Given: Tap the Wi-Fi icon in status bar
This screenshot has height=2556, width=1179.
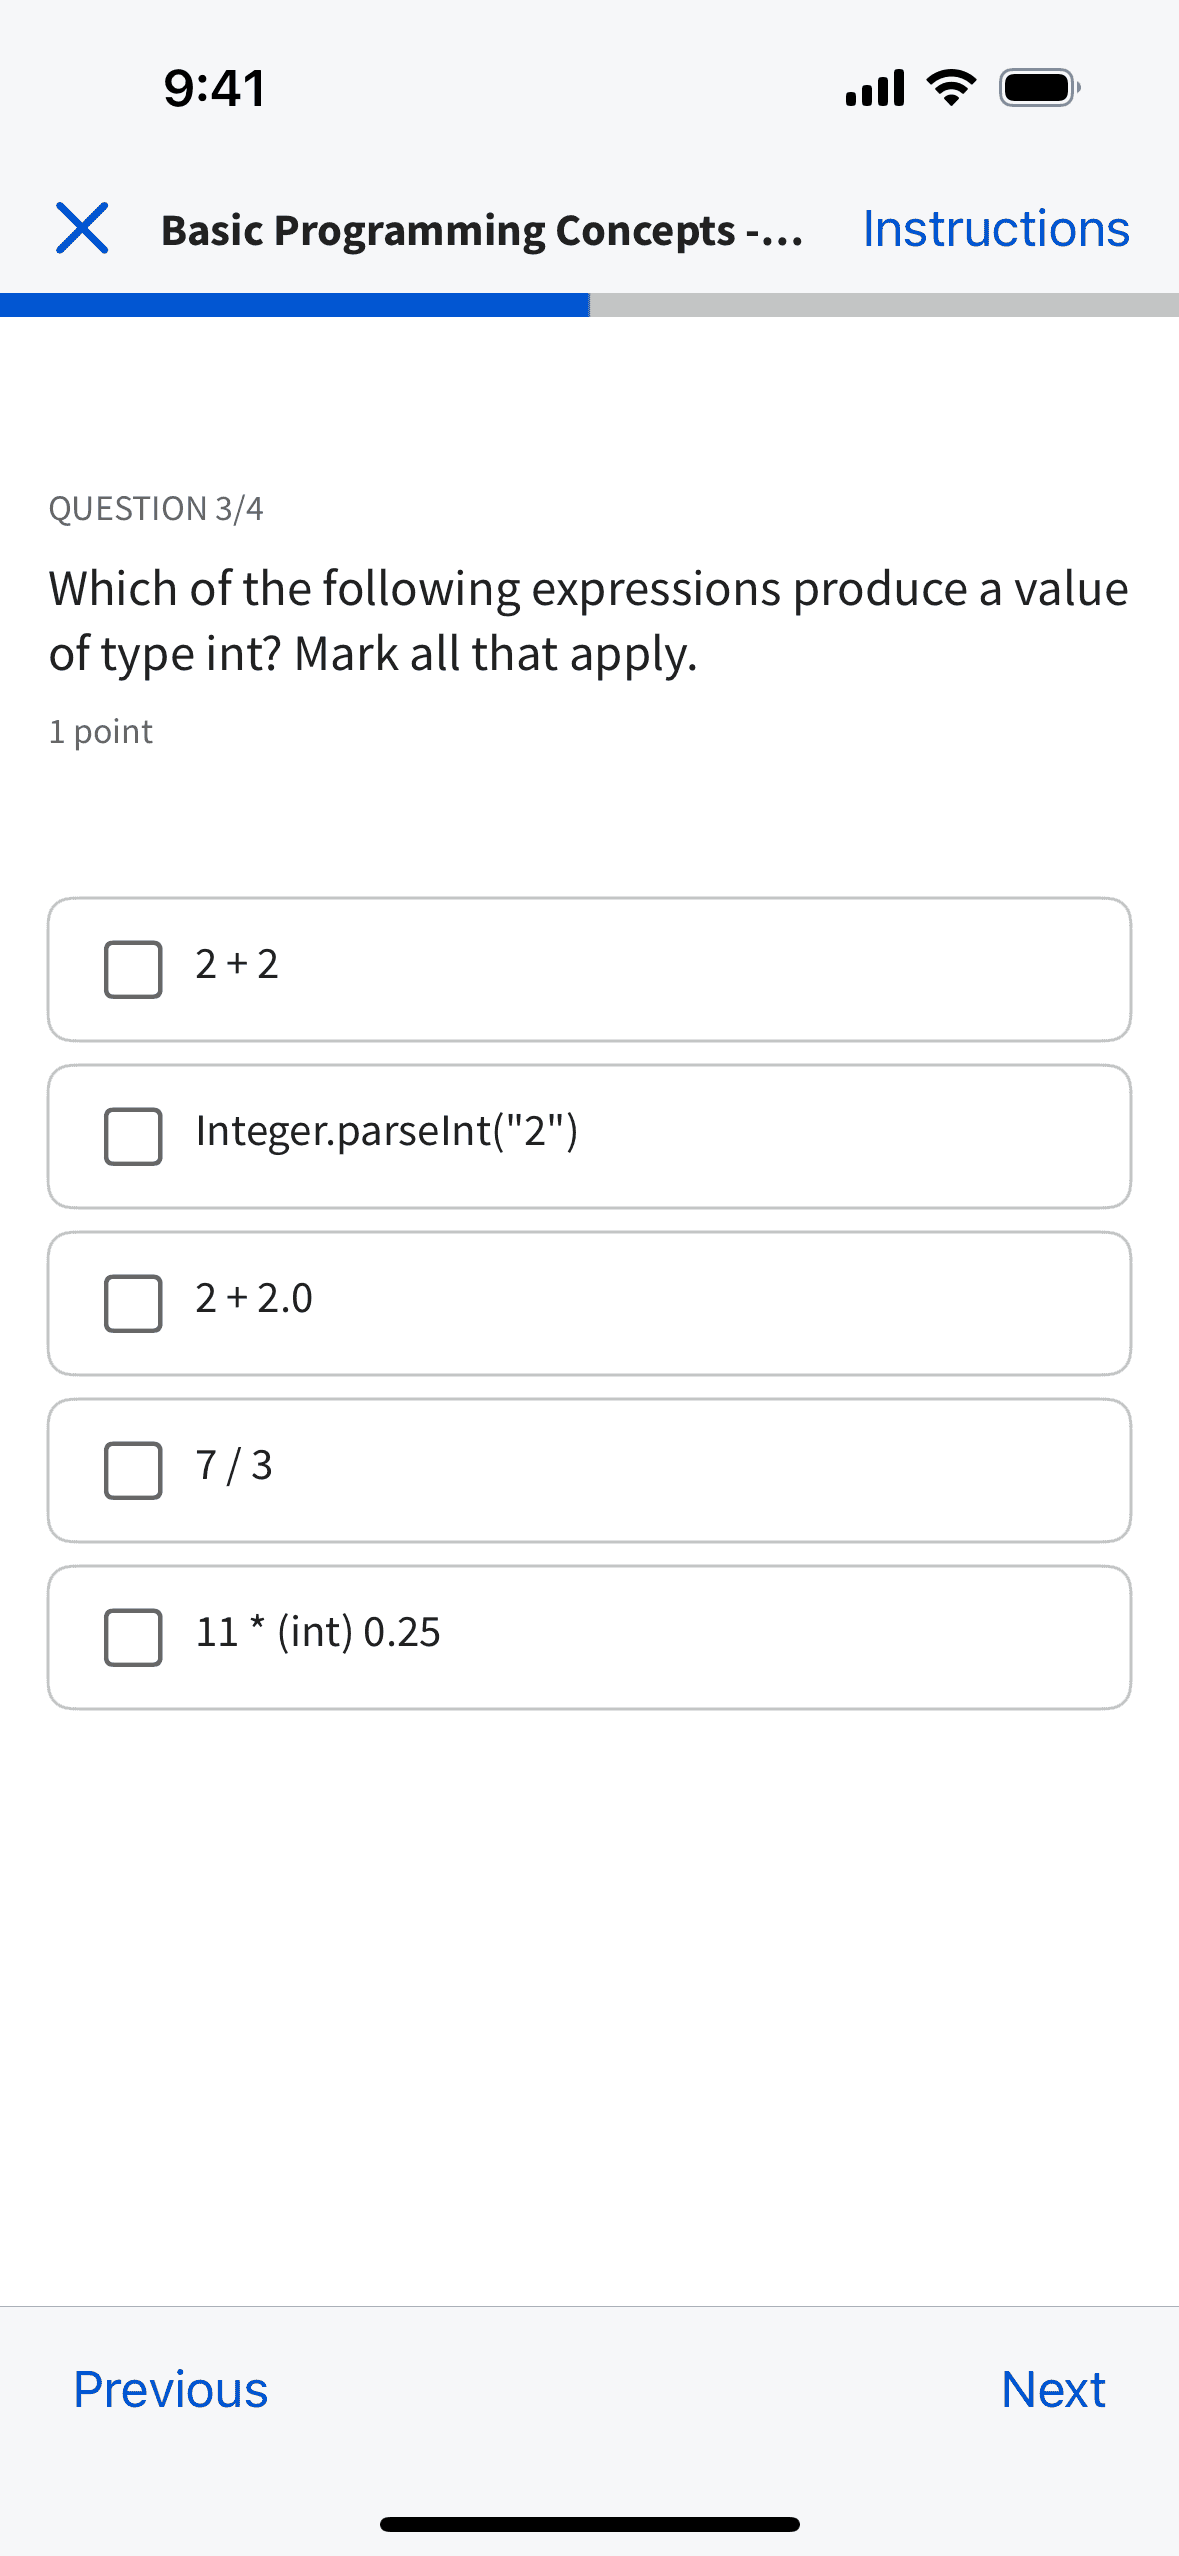Looking at the screenshot, I should tap(950, 87).
